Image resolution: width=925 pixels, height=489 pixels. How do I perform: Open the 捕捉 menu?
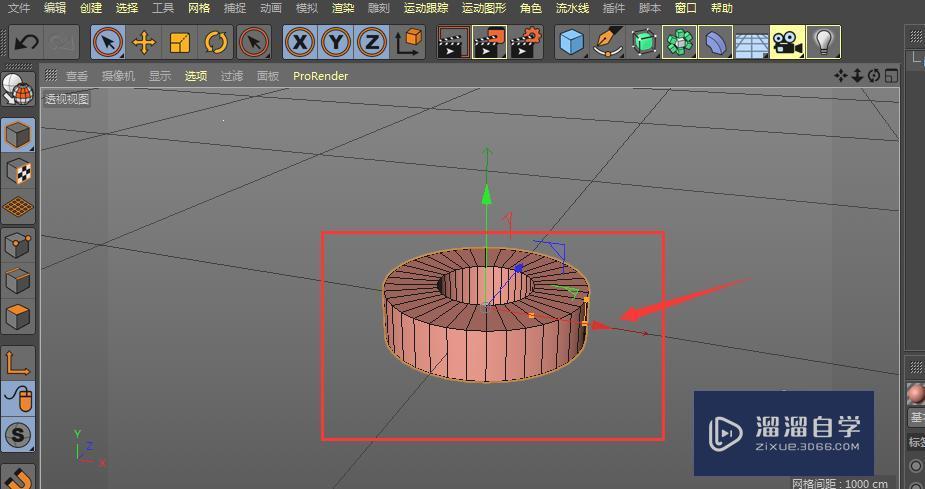pyautogui.click(x=235, y=8)
